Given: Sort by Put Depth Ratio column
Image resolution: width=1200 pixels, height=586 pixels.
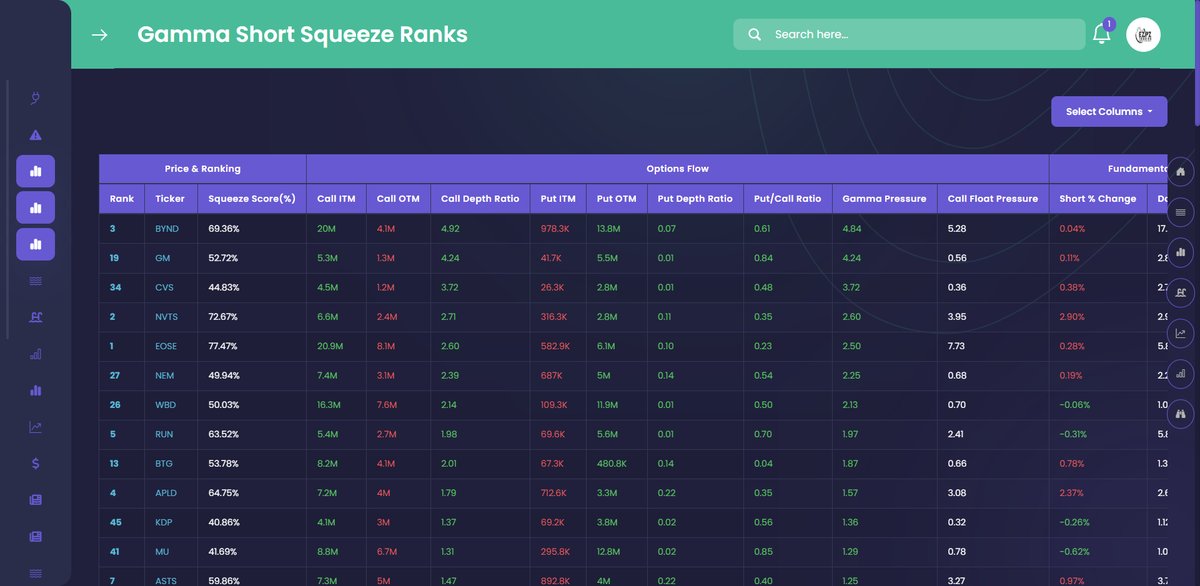Looking at the screenshot, I should pyautogui.click(x=695, y=199).
